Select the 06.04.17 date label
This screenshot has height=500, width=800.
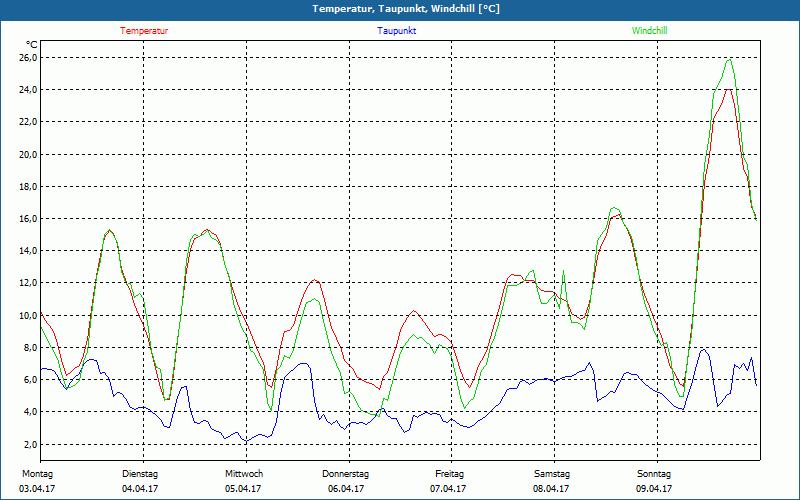point(346,489)
